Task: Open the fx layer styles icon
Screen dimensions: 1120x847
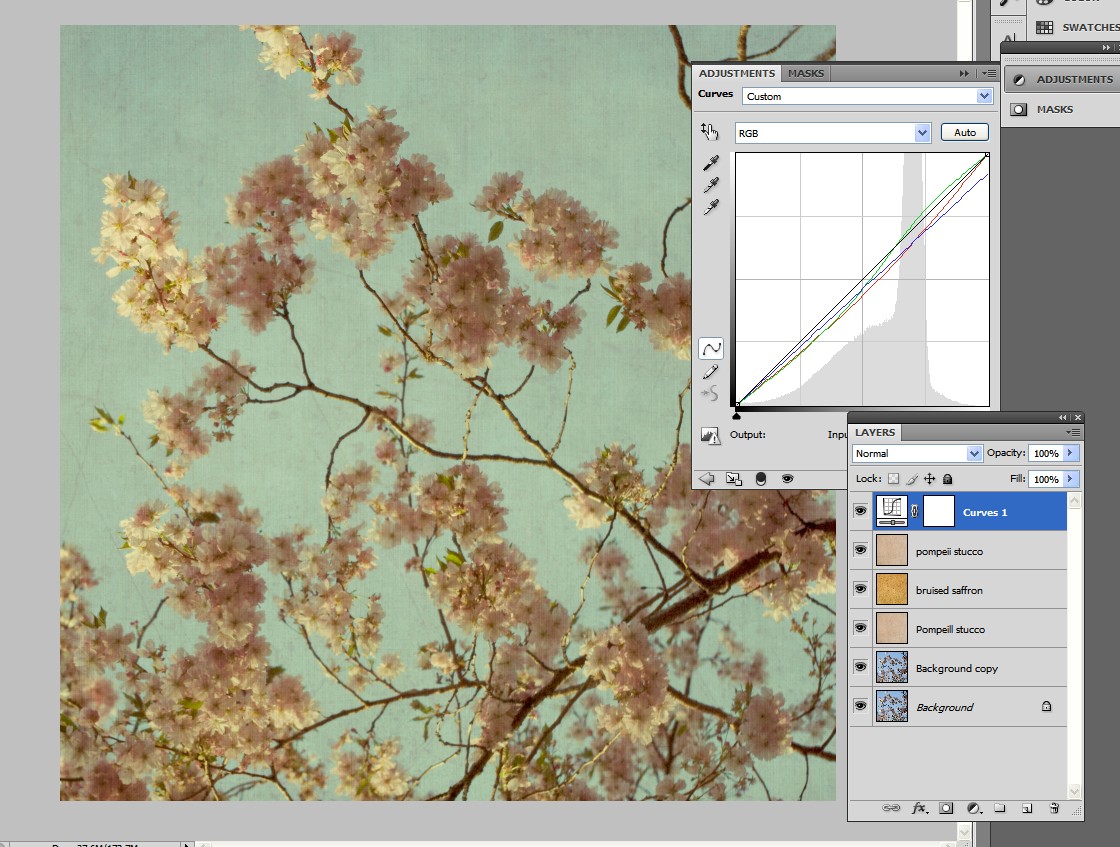Action: tap(920, 808)
